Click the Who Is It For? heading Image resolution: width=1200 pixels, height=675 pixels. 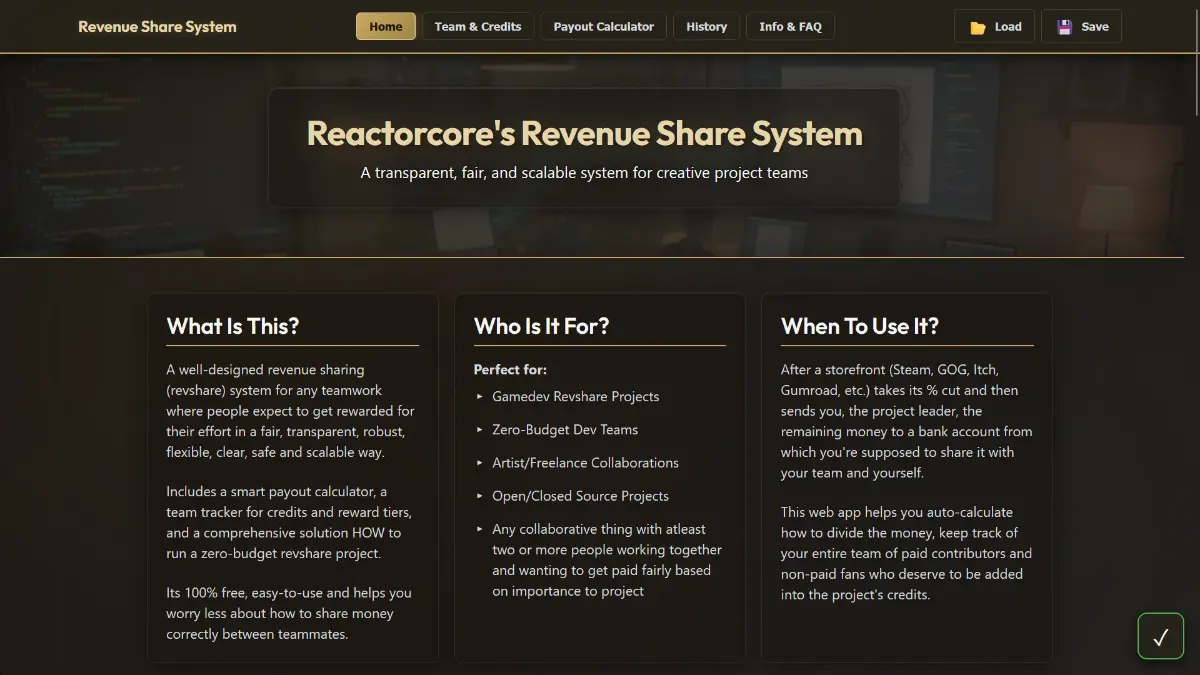pyautogui.click(x=540, y=326)
